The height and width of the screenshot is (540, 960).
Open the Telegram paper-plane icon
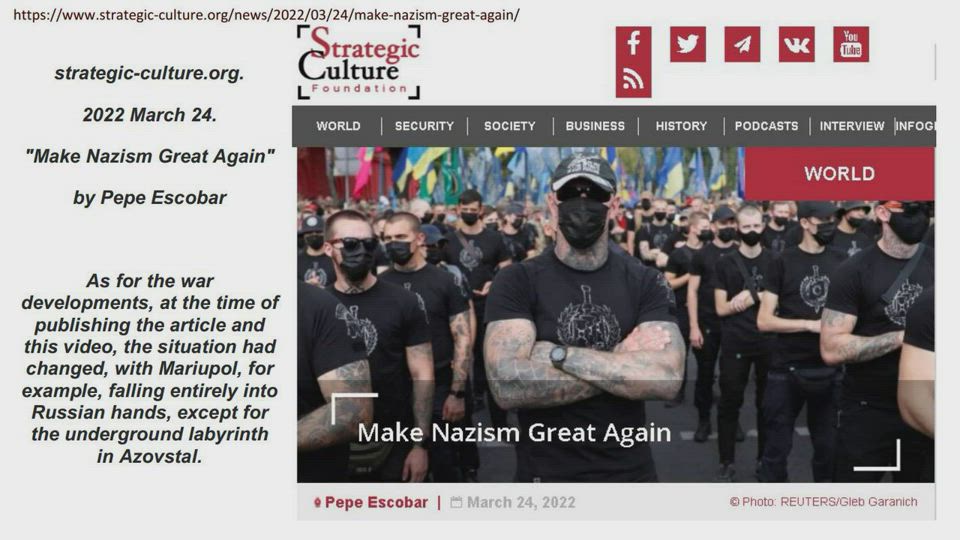point(742,44)
